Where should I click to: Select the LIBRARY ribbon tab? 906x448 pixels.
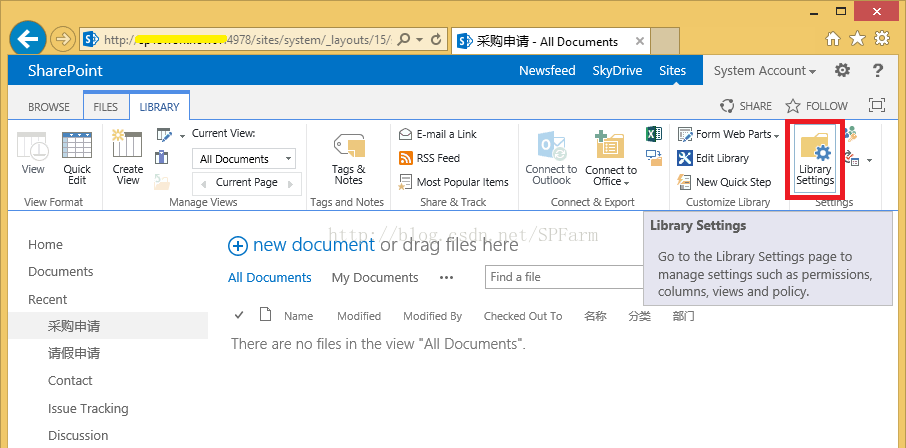(x=159, y=107)
